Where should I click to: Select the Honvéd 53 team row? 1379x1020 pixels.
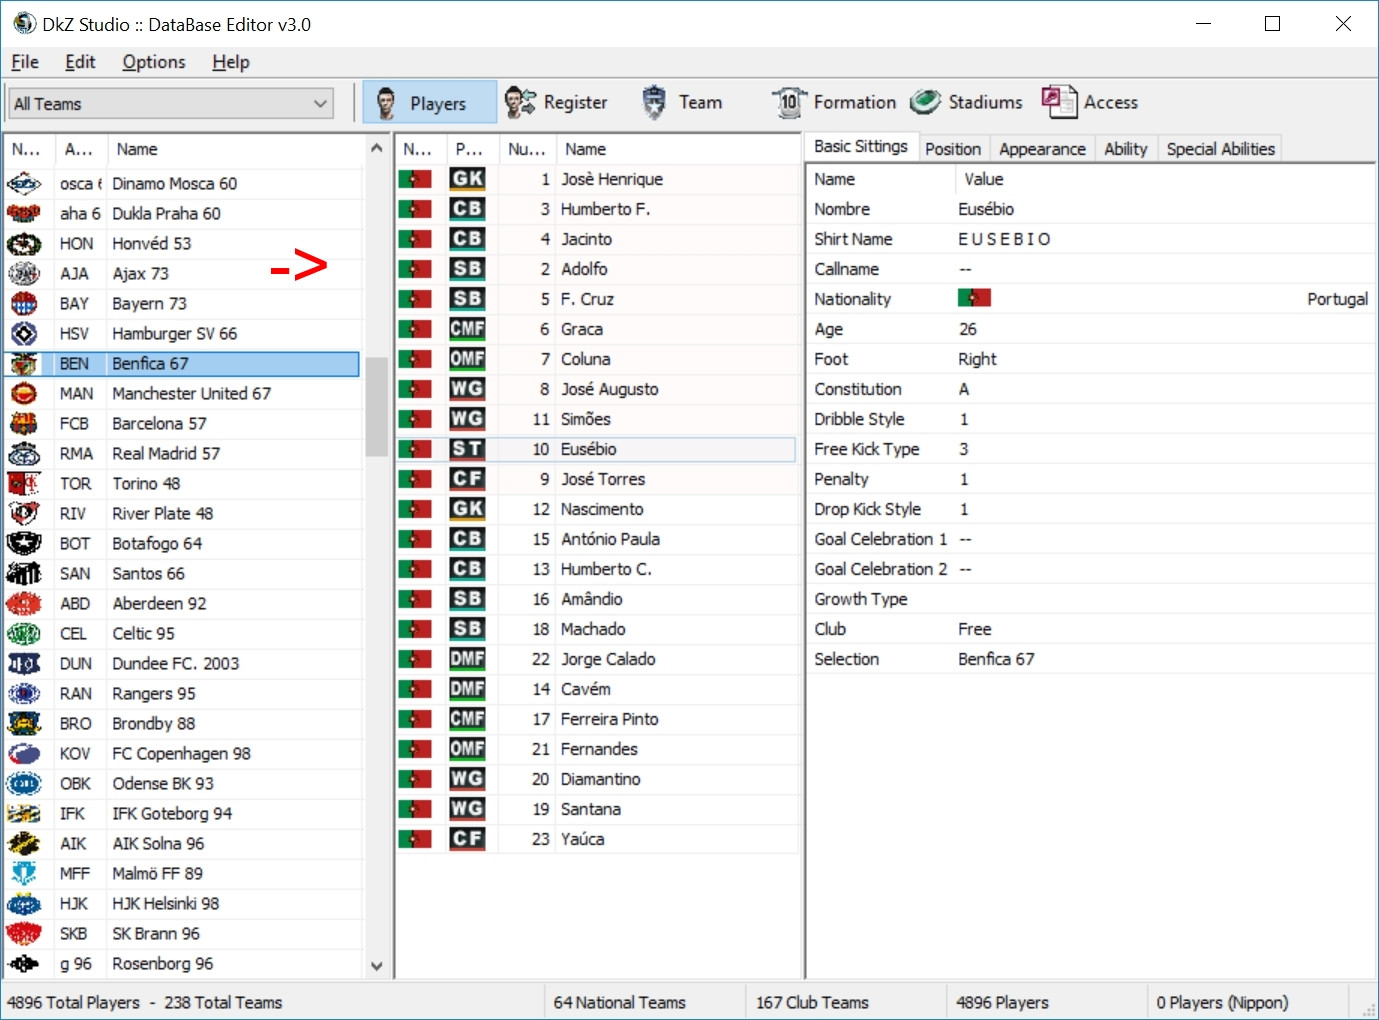tap(182, 243)
